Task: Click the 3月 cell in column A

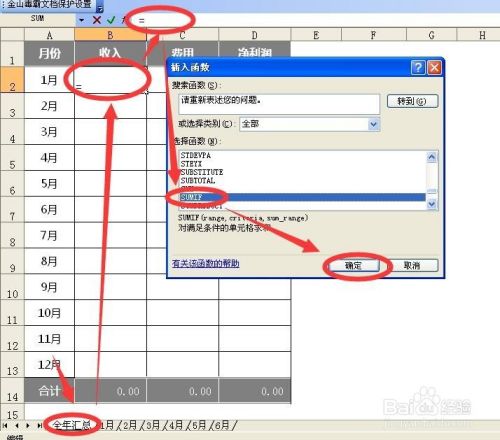Action: [49, 132]
